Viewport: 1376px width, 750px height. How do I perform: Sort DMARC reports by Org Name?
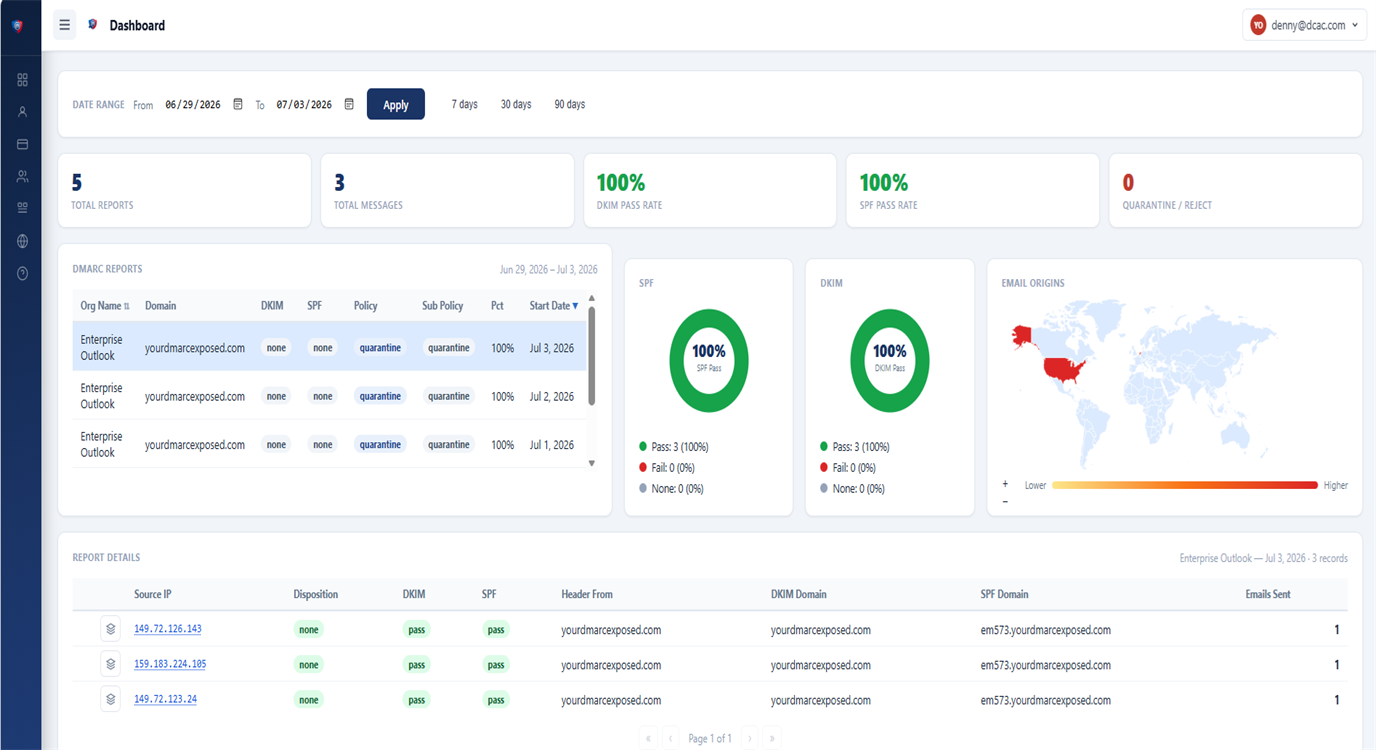coord(105,306)
